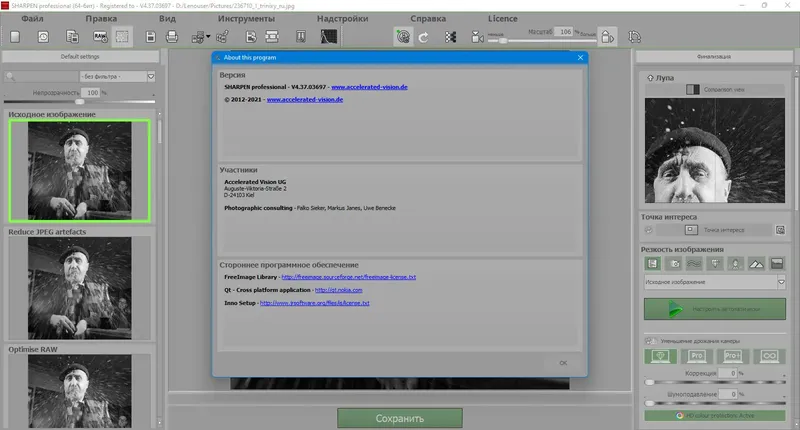Select the portrait sharpness category icon

point(735,264)
